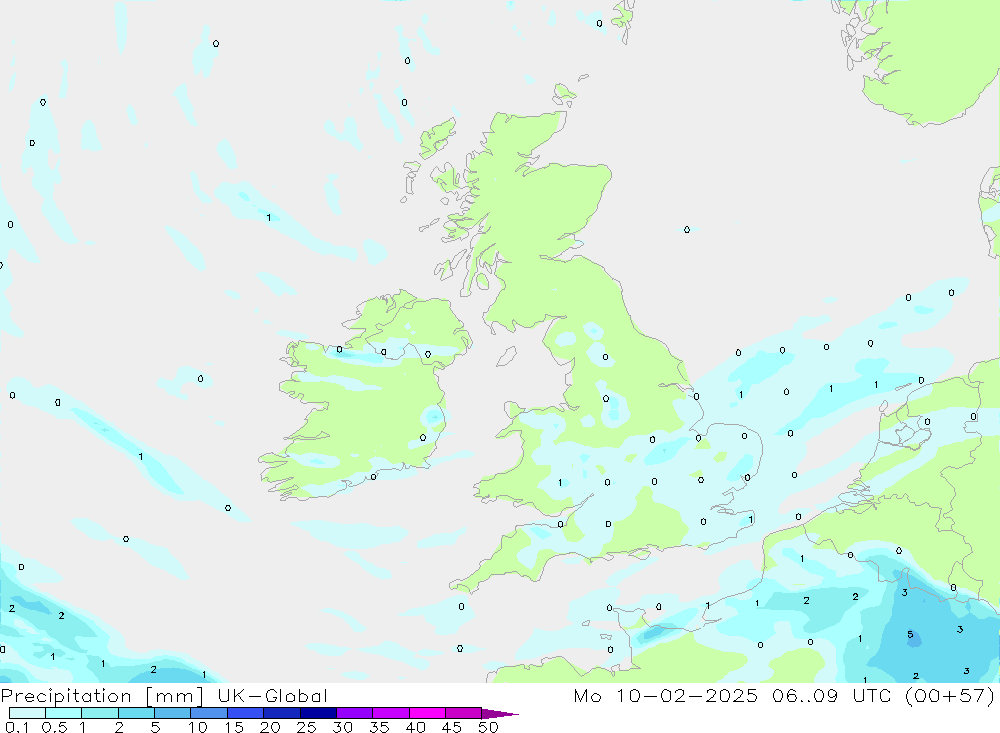This screenshot has height=733, width=1000.
Task: Click the 35–40 mm legend swatch
Action: [391, 713]
